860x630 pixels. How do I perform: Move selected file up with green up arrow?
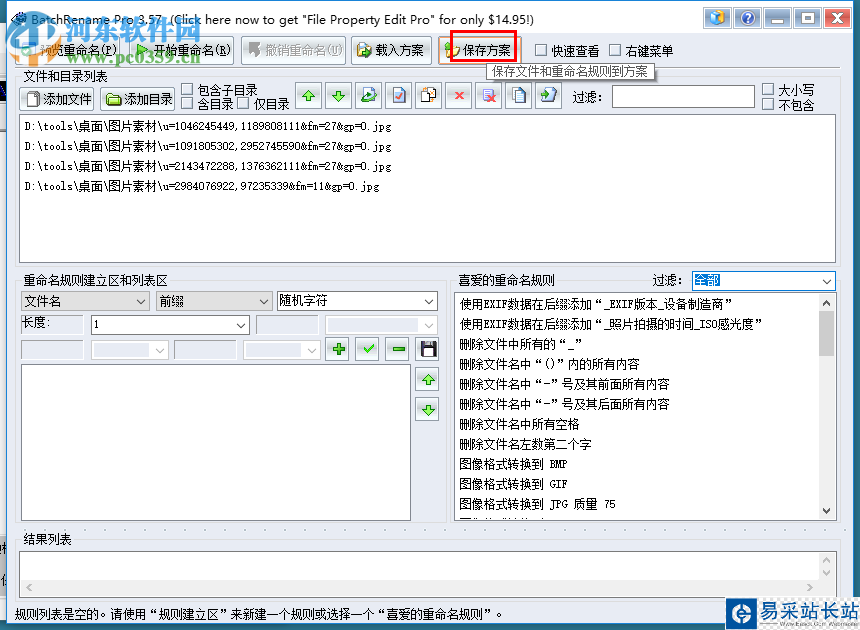(x=309, y=96)
